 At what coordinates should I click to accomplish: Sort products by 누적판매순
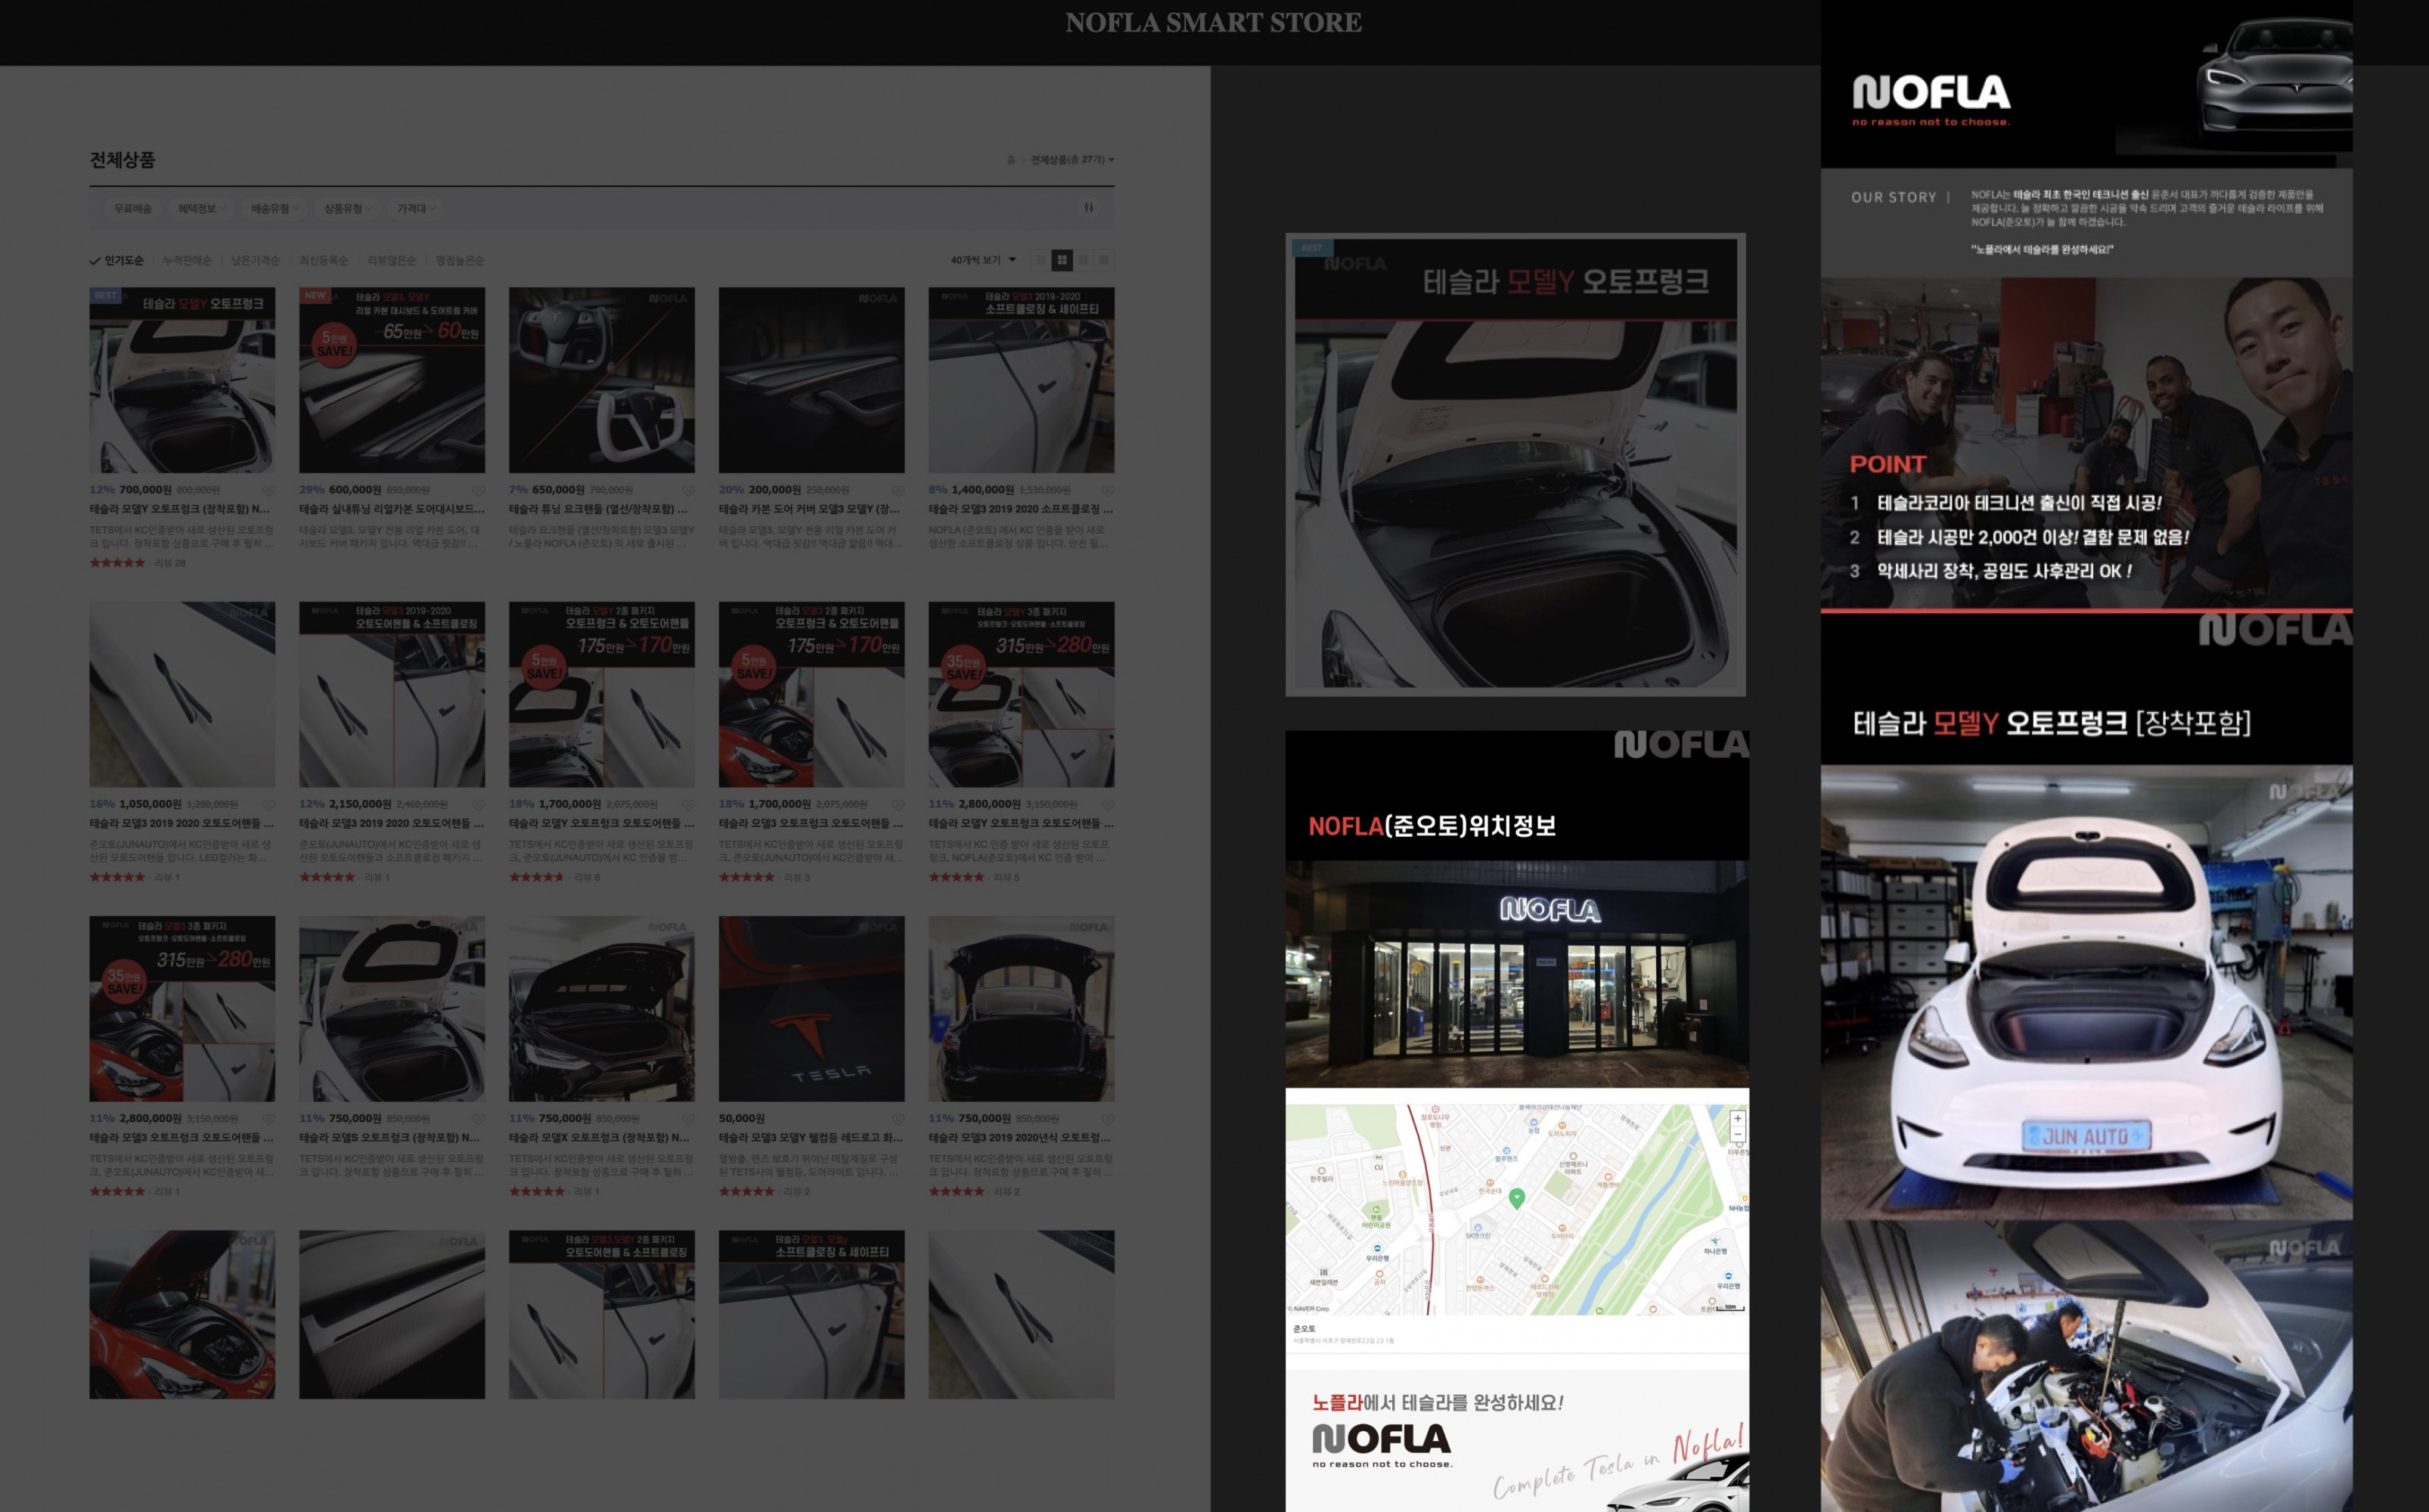(187, 260)
